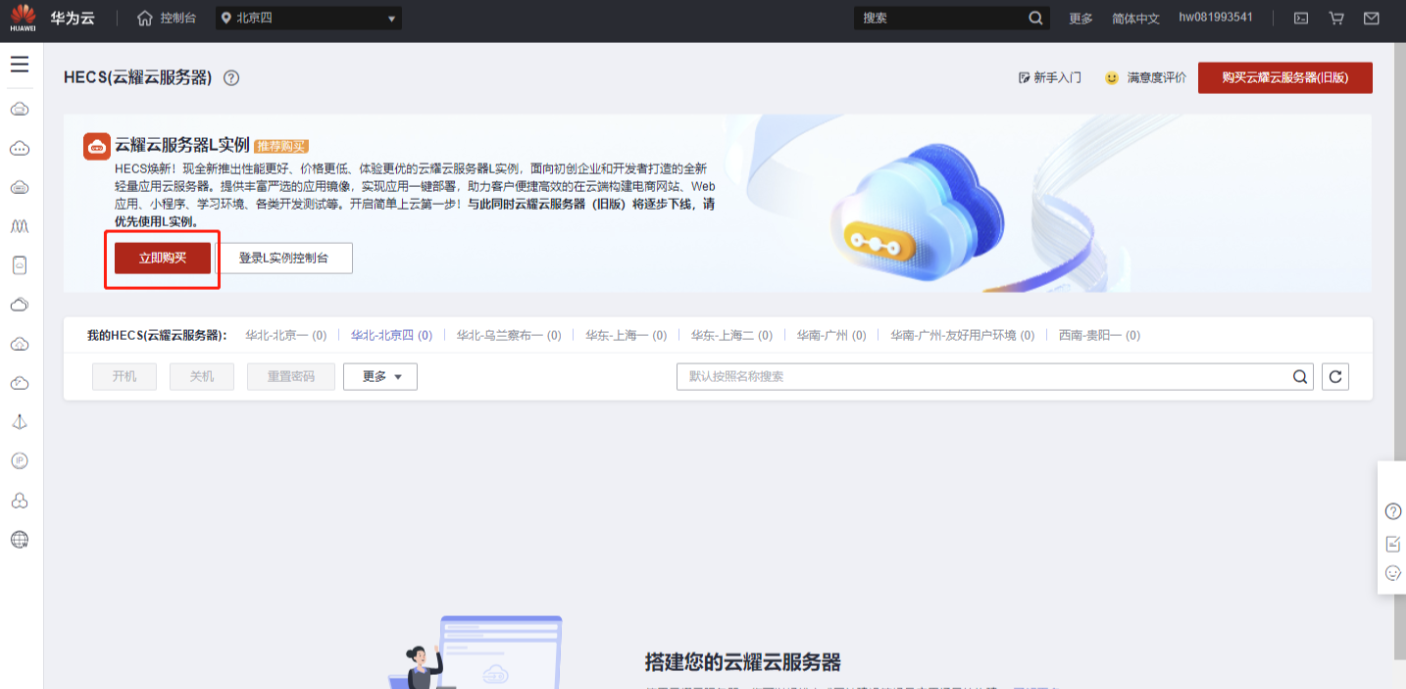Screen dimensions: 1406x689
Task: Switch to 华北-北京四 (0) region tab
Action: click(x=391, y=336)
